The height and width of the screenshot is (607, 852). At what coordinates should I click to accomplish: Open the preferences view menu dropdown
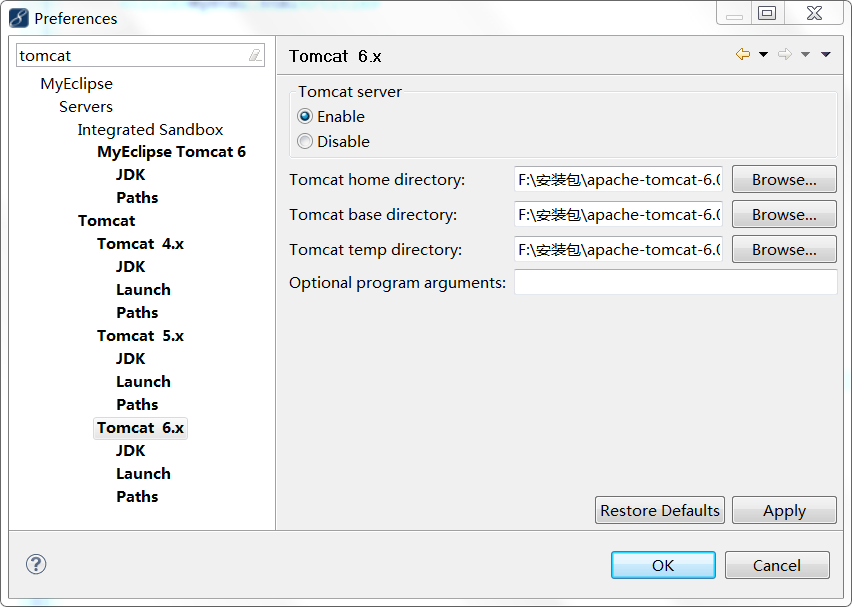(x=826, y=54)
